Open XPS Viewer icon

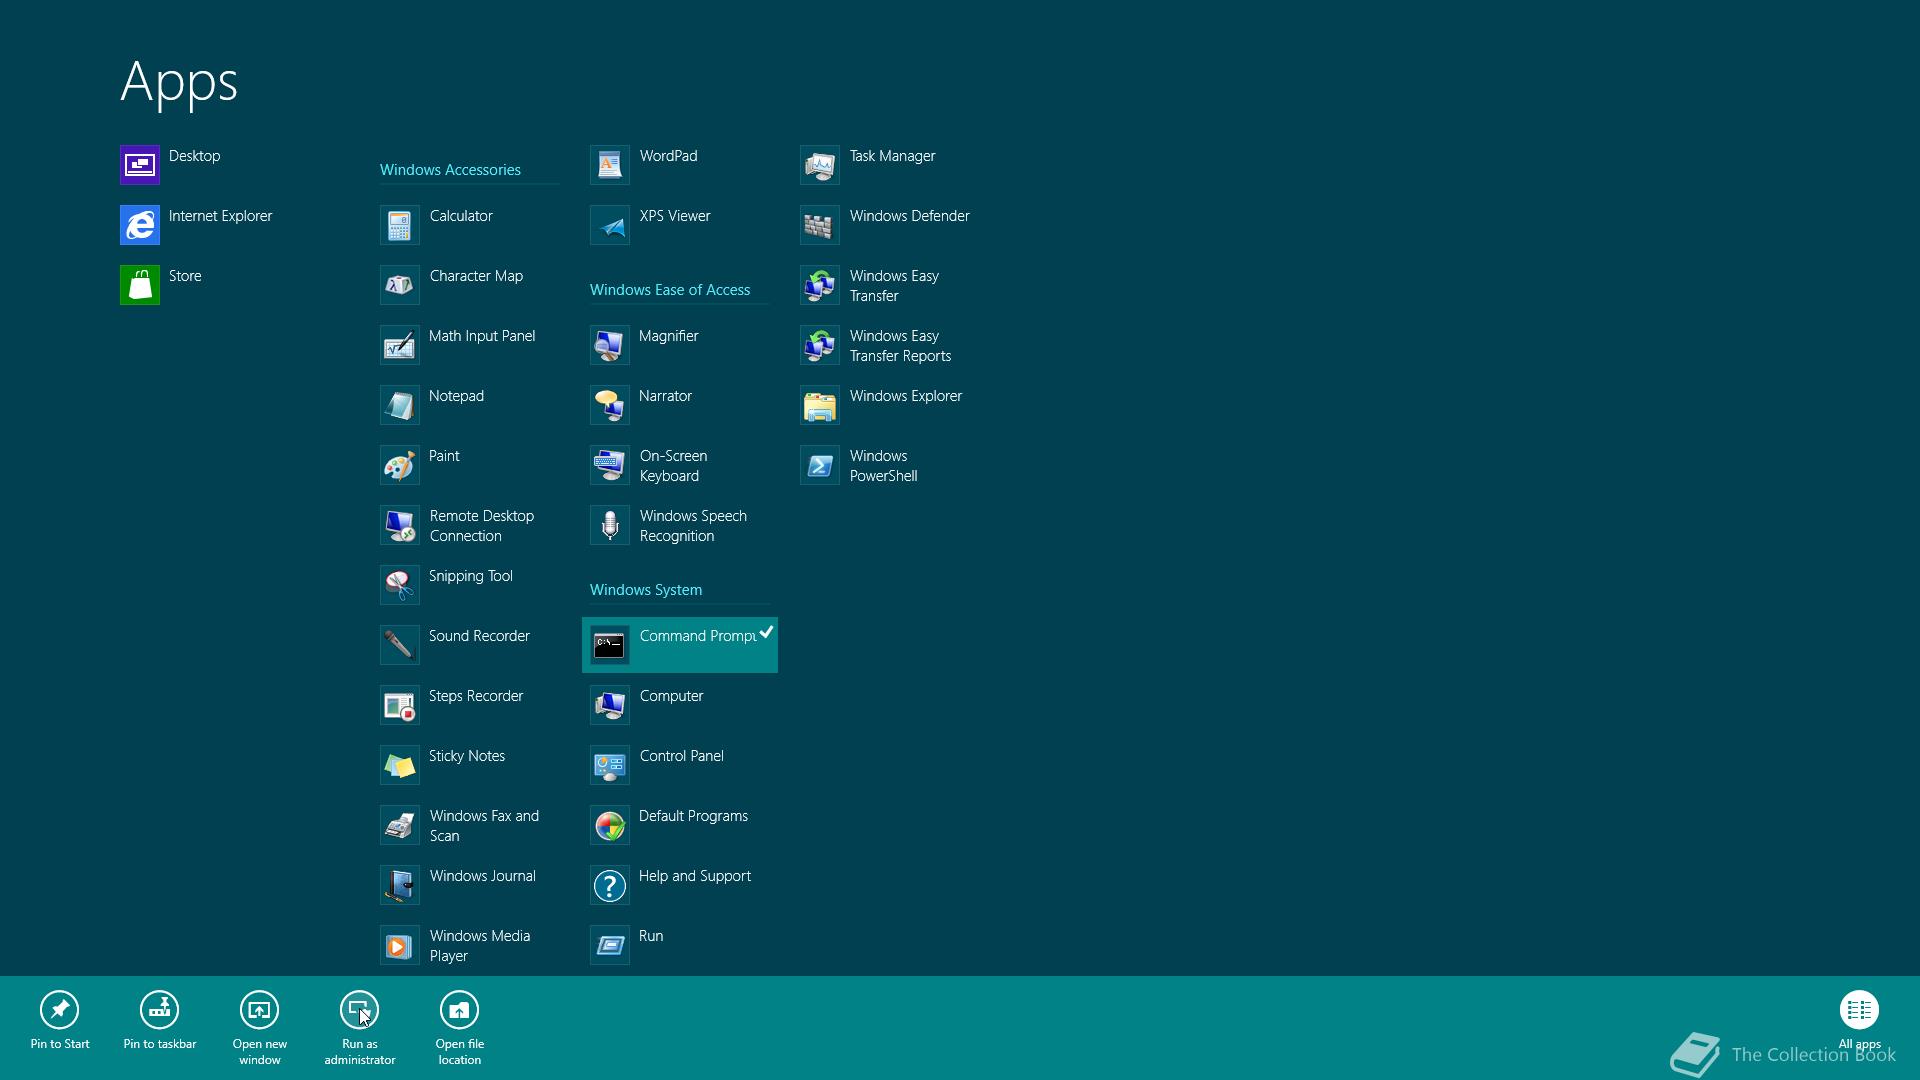(610, 225)
